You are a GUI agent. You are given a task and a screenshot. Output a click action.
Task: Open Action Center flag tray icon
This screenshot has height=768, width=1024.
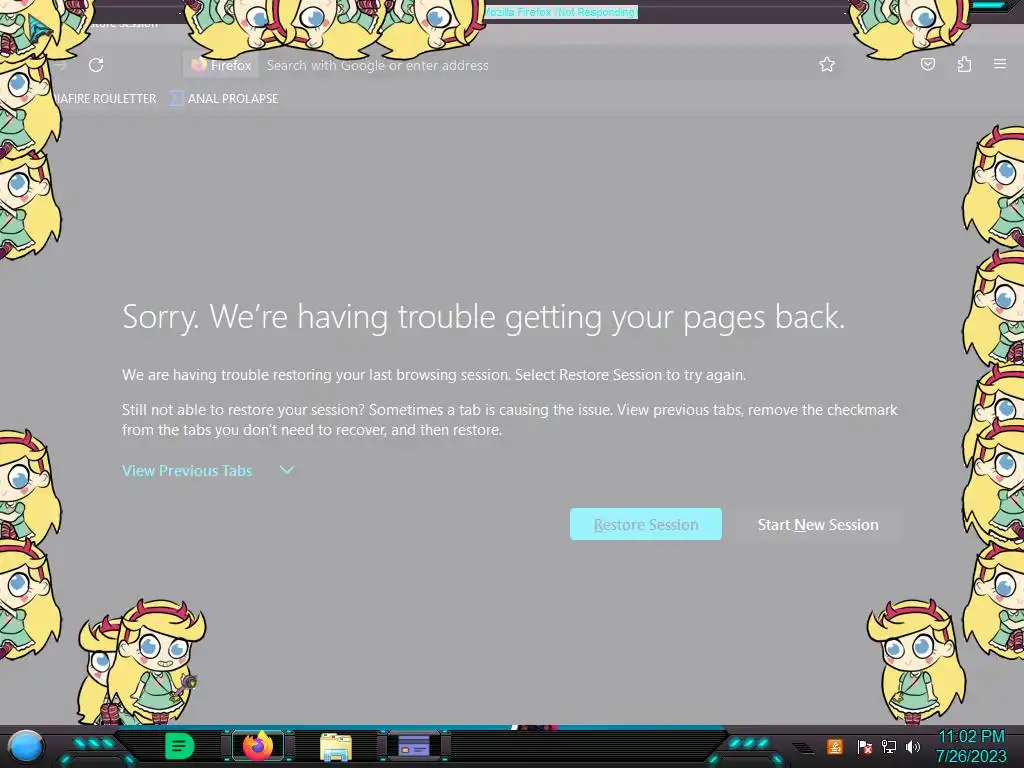[x=865, y=746]
